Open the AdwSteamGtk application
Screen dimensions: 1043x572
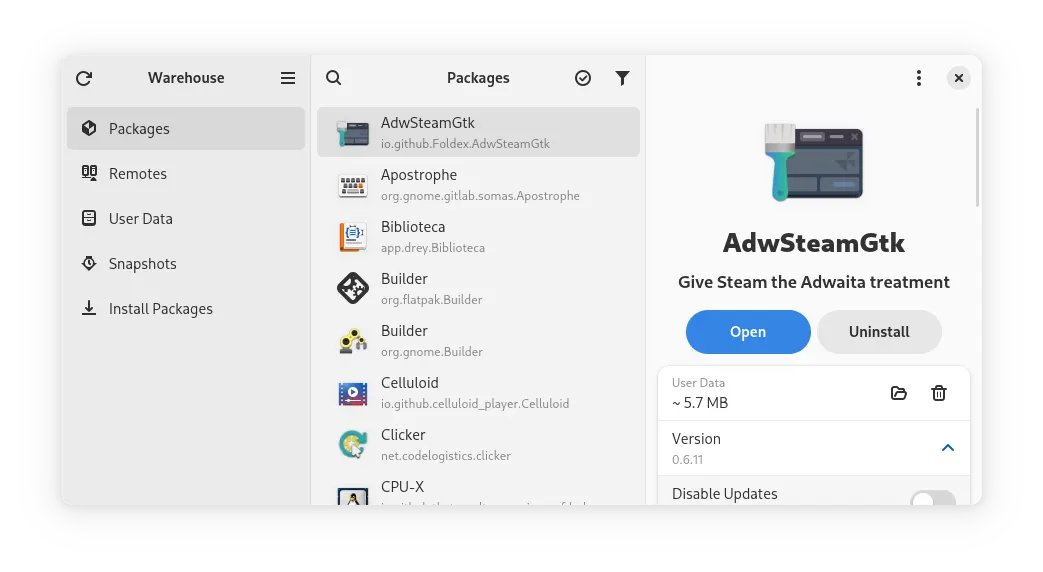coord(748,332)
